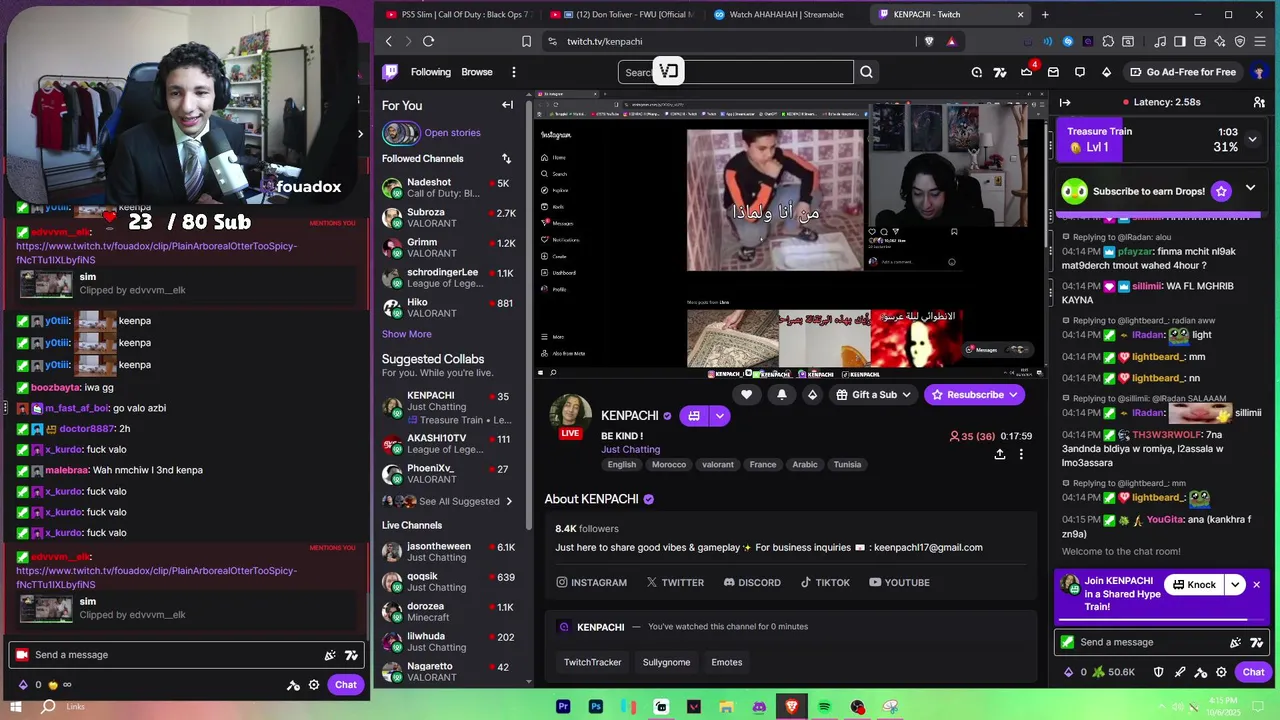The width and height of the screenshot is (1280, 720).
Task: Open Spotify from the Windows taskbar
Action: pos(825,707)
